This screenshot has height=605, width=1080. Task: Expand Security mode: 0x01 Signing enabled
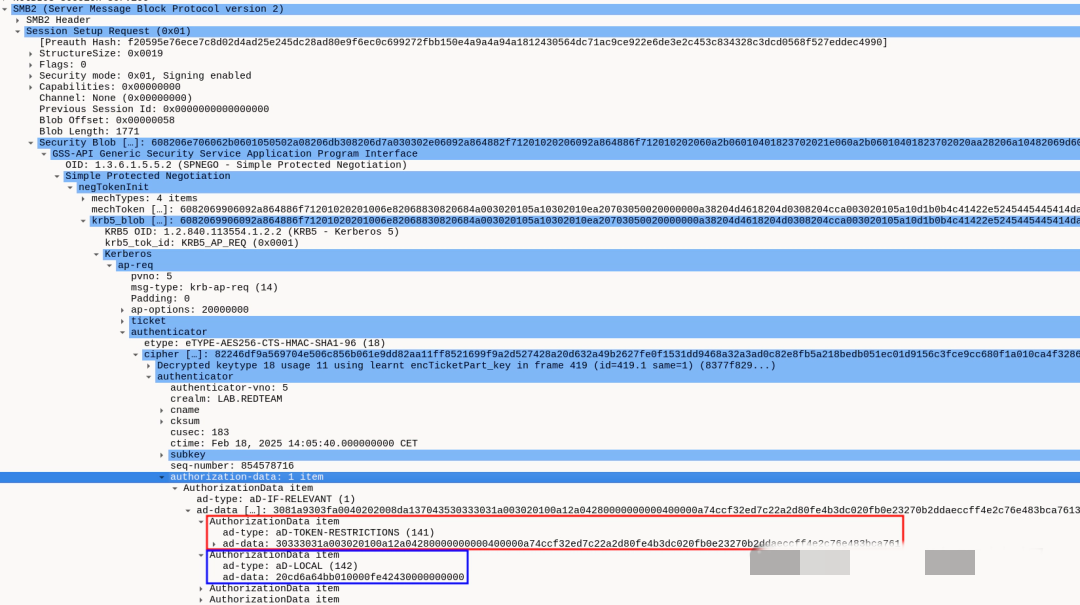click(x=31, y=76)
